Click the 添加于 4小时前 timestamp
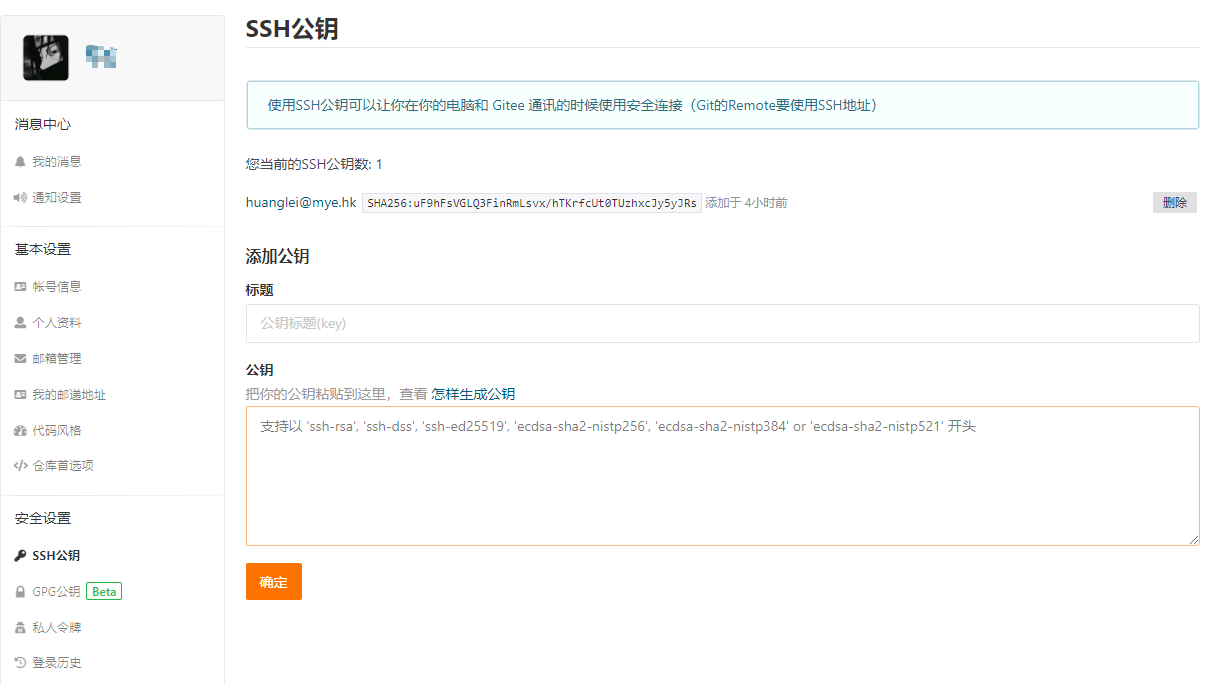This screenshot has height=685, width=1224. 746,202
